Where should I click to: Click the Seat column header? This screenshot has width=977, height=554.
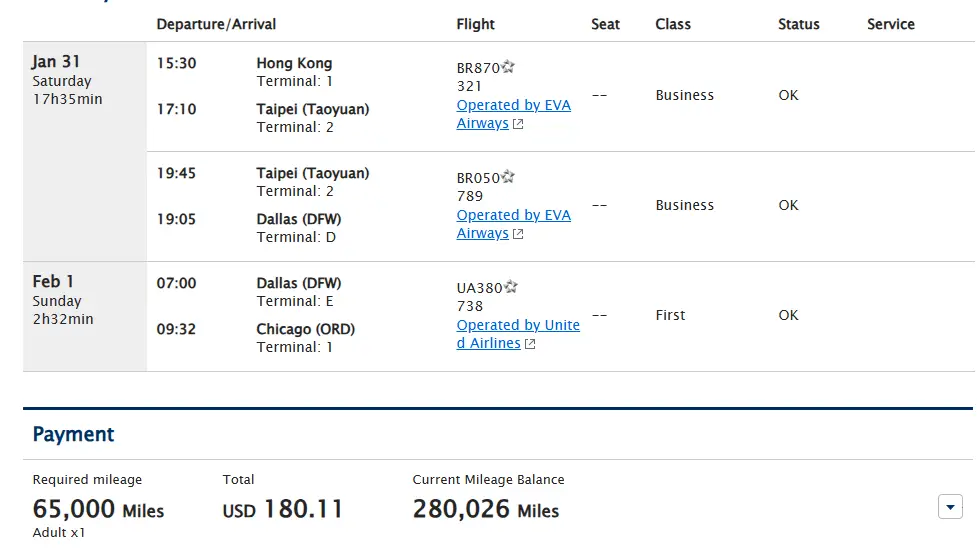pyautogui.click(x=605, y=24)
